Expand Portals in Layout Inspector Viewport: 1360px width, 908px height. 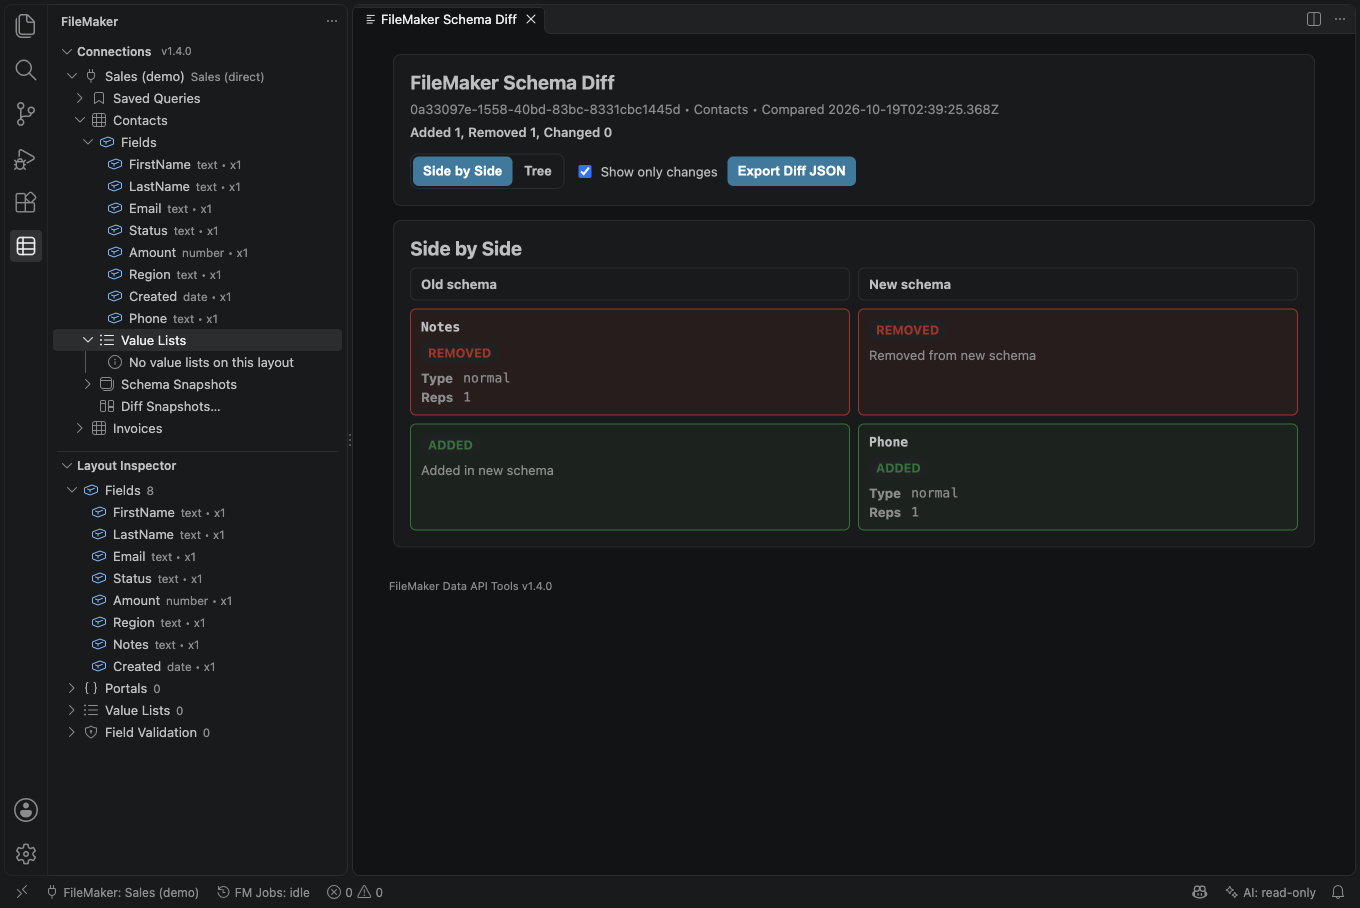(x=72, y=688)
